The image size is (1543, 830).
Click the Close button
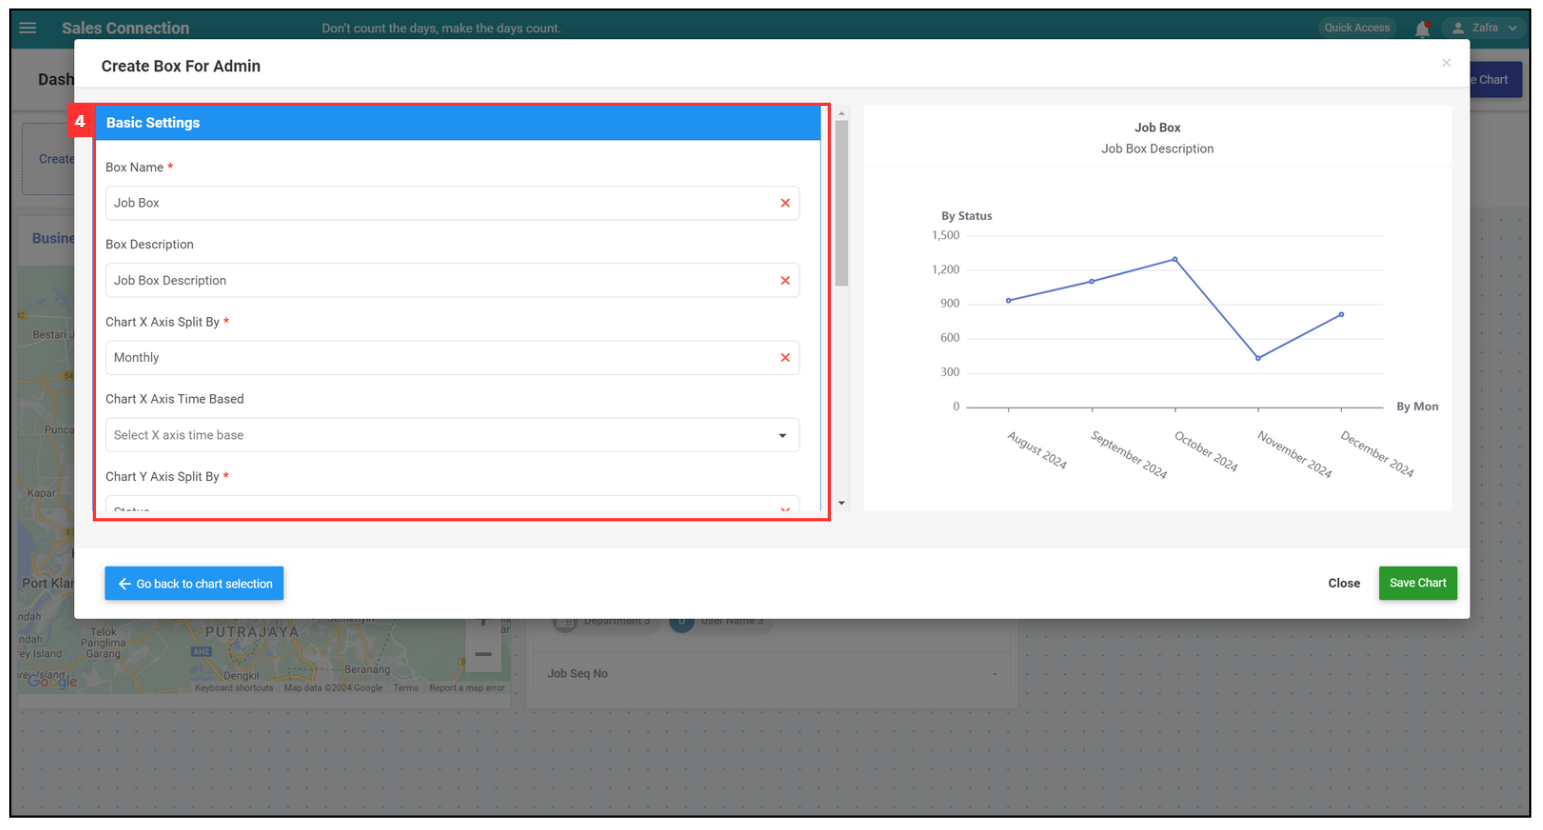(1344, 583)
